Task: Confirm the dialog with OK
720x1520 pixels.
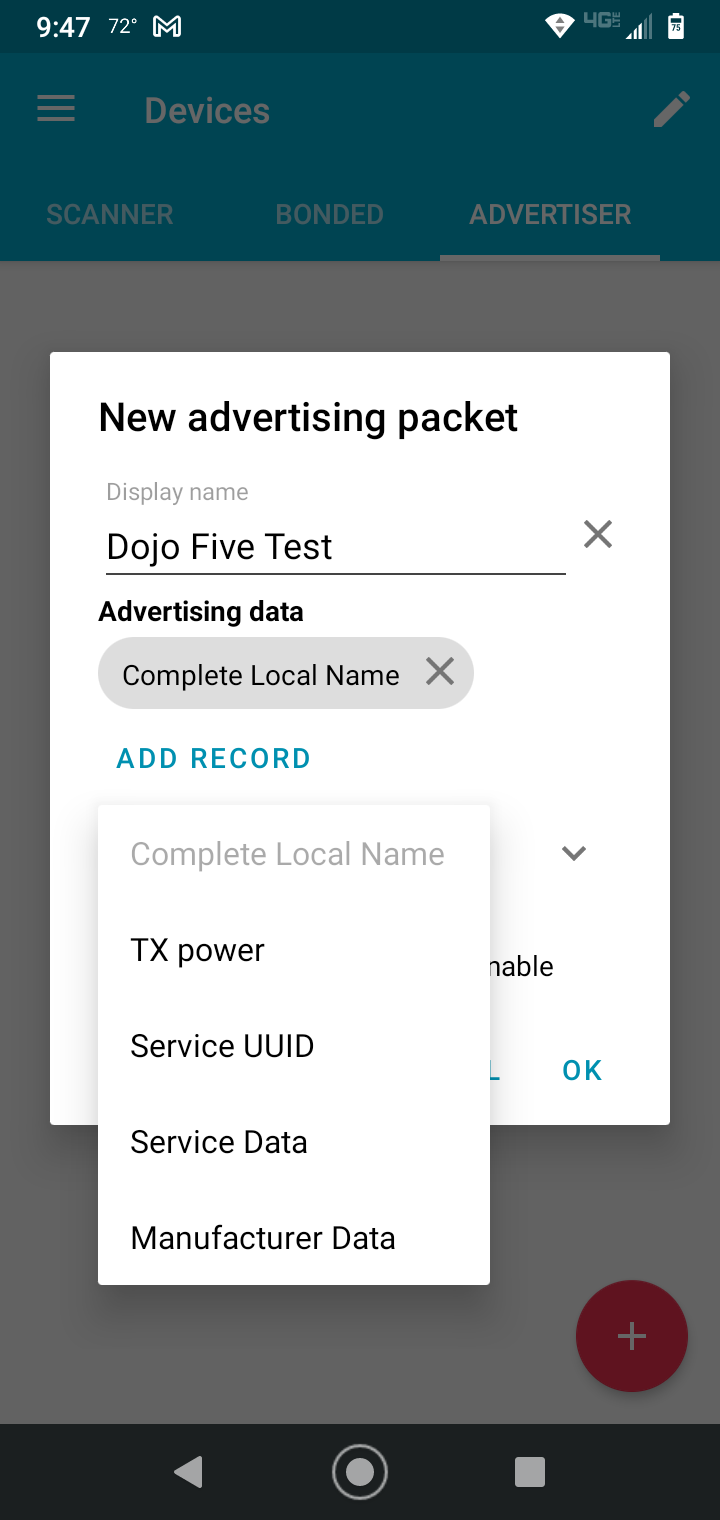Action: 582,1070
